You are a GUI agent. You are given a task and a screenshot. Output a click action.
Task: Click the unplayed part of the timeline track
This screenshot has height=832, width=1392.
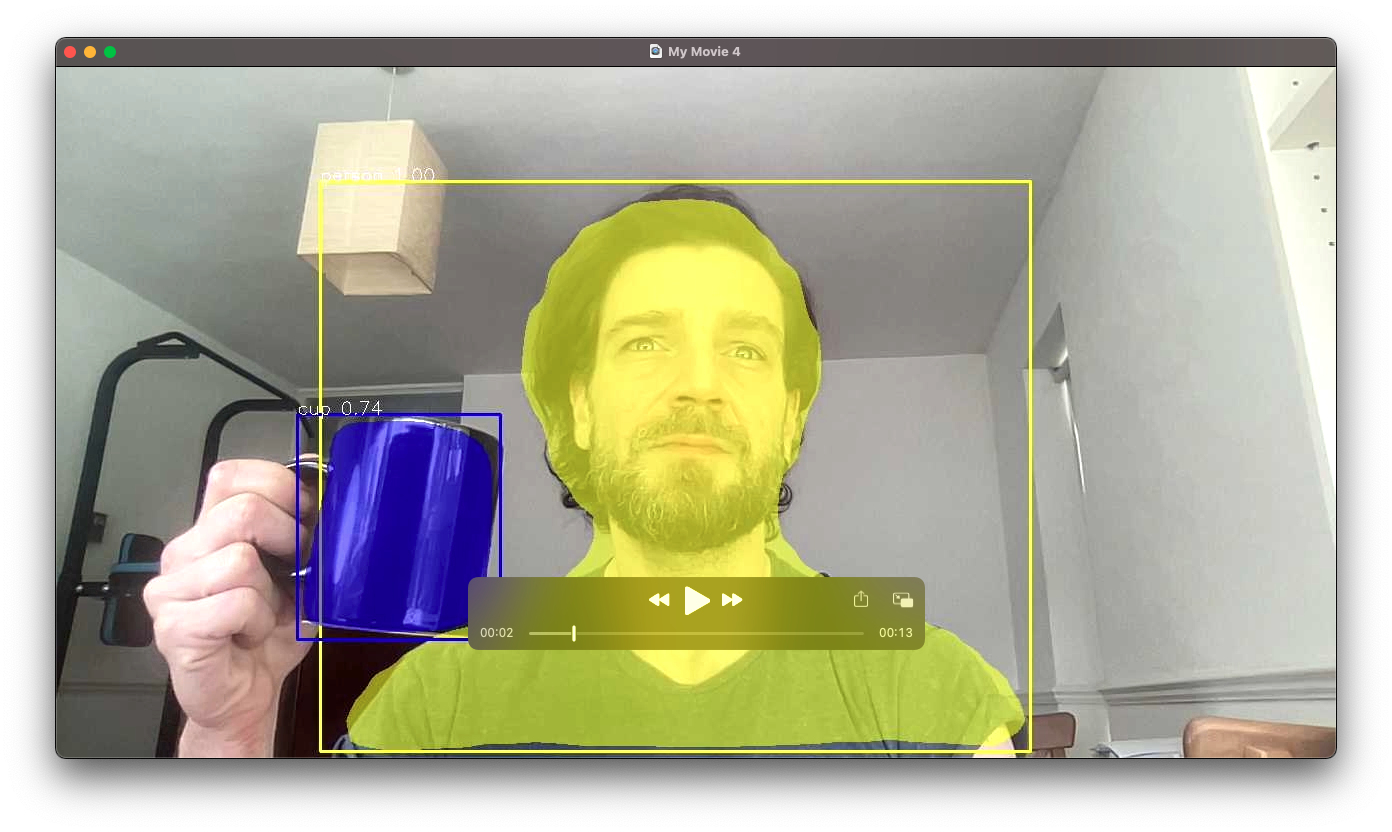tap(720, 633)
